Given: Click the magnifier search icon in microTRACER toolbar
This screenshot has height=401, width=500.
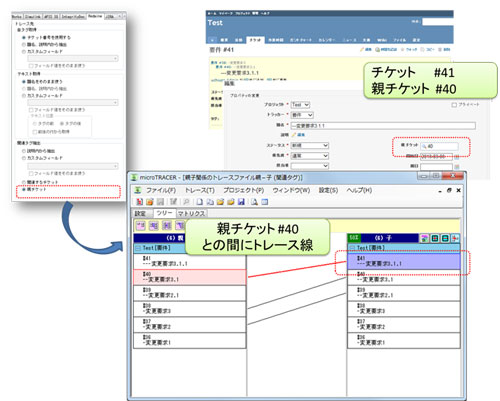Looking at the screenshot, I should [186, 202].
